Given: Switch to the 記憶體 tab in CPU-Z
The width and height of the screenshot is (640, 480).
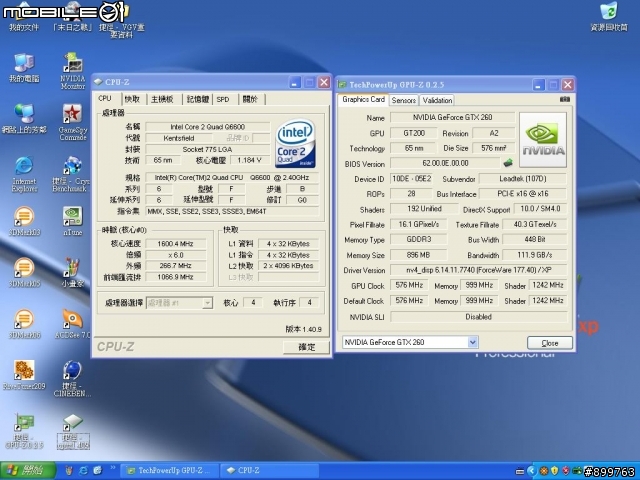Looking at the screenshot, I should tap(198, 99).
